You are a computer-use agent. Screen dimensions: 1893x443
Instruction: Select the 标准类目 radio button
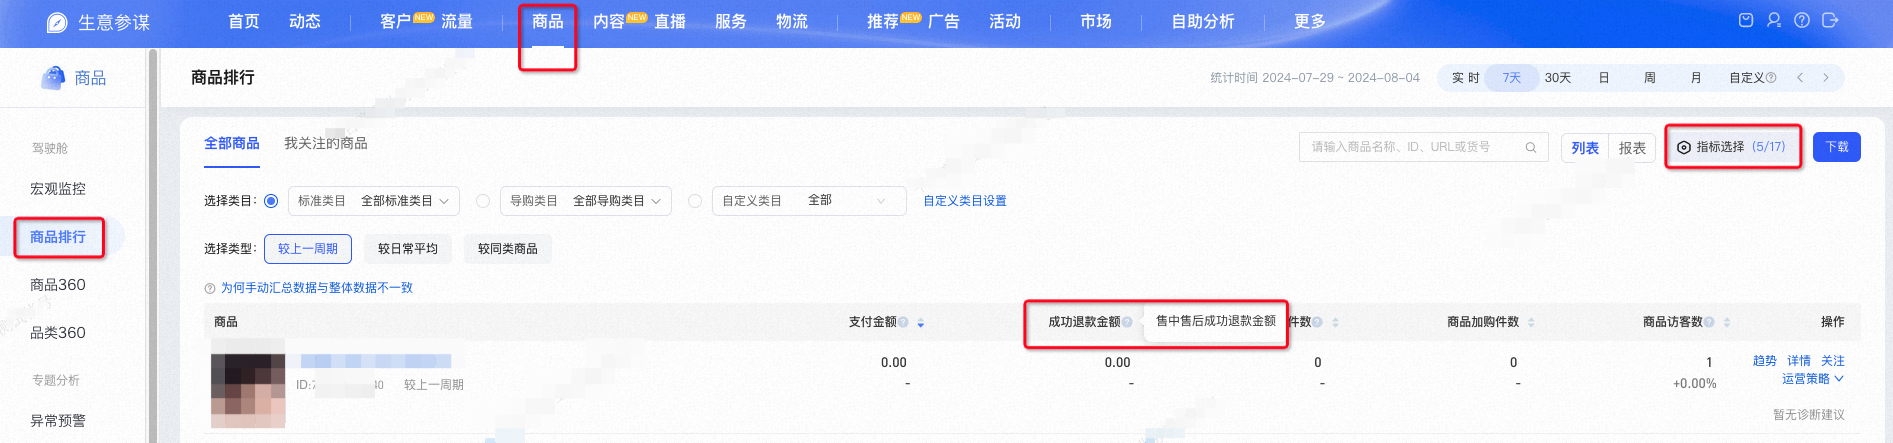point(271,201)
